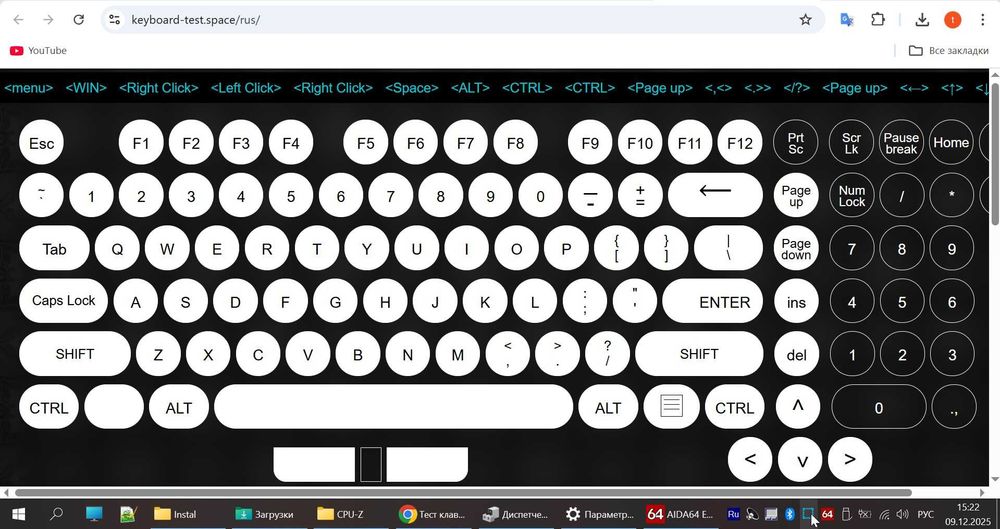This screenshot has height=529, width=1000.
Task: Click the Scr Lk key
Action: pyautogui.click(x=851, y=143)
